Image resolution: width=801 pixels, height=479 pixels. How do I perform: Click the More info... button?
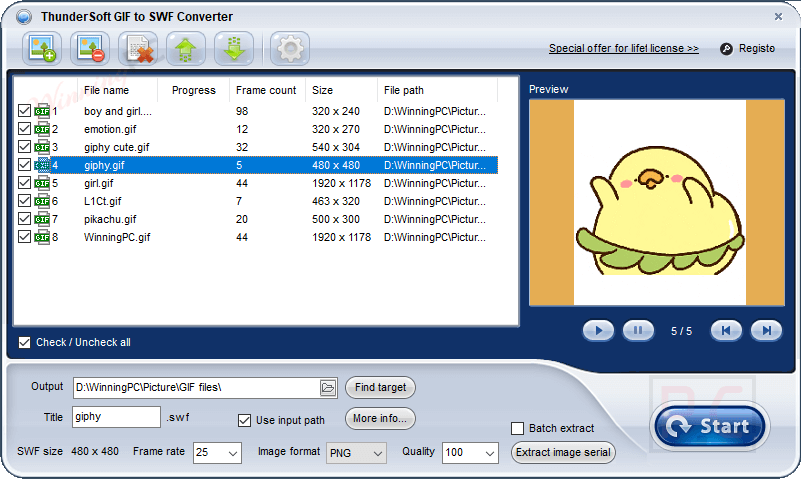point(380,418)
